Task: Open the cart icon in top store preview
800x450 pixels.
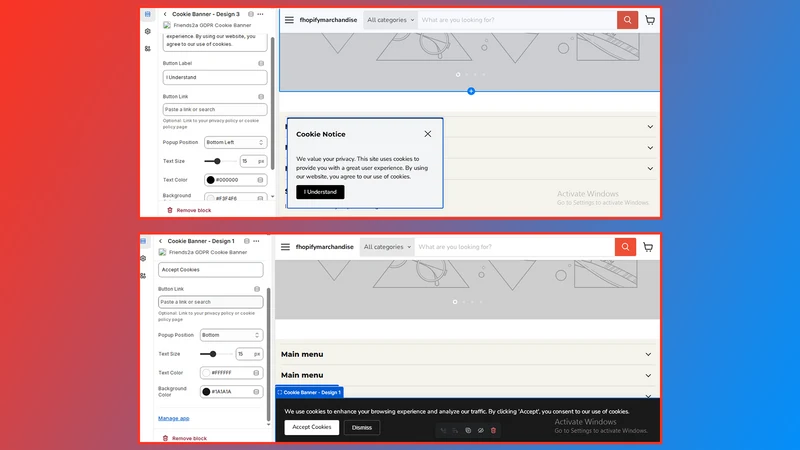Action: pos(649,20)
